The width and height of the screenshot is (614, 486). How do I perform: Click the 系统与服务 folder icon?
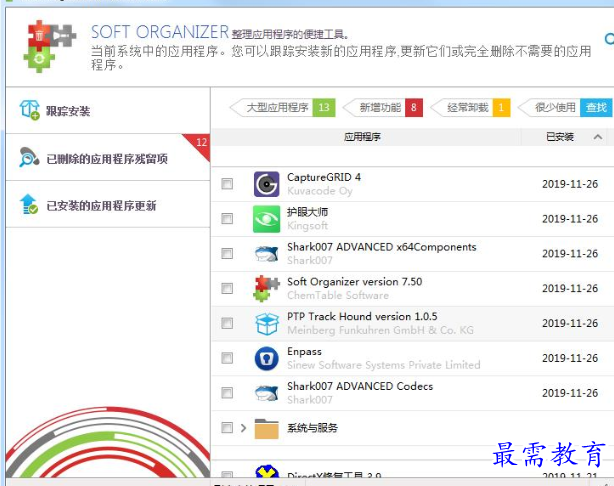[266, 428]
